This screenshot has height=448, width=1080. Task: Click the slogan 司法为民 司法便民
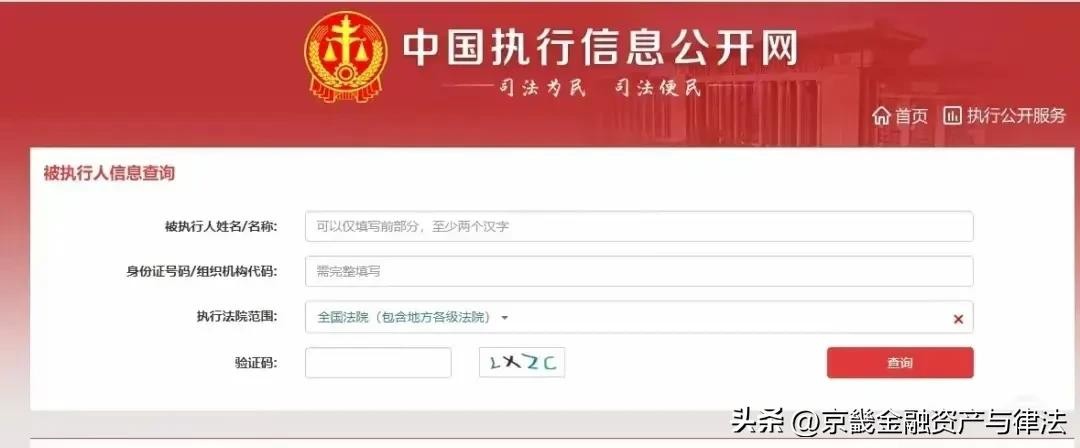click(x=599, y=88)
